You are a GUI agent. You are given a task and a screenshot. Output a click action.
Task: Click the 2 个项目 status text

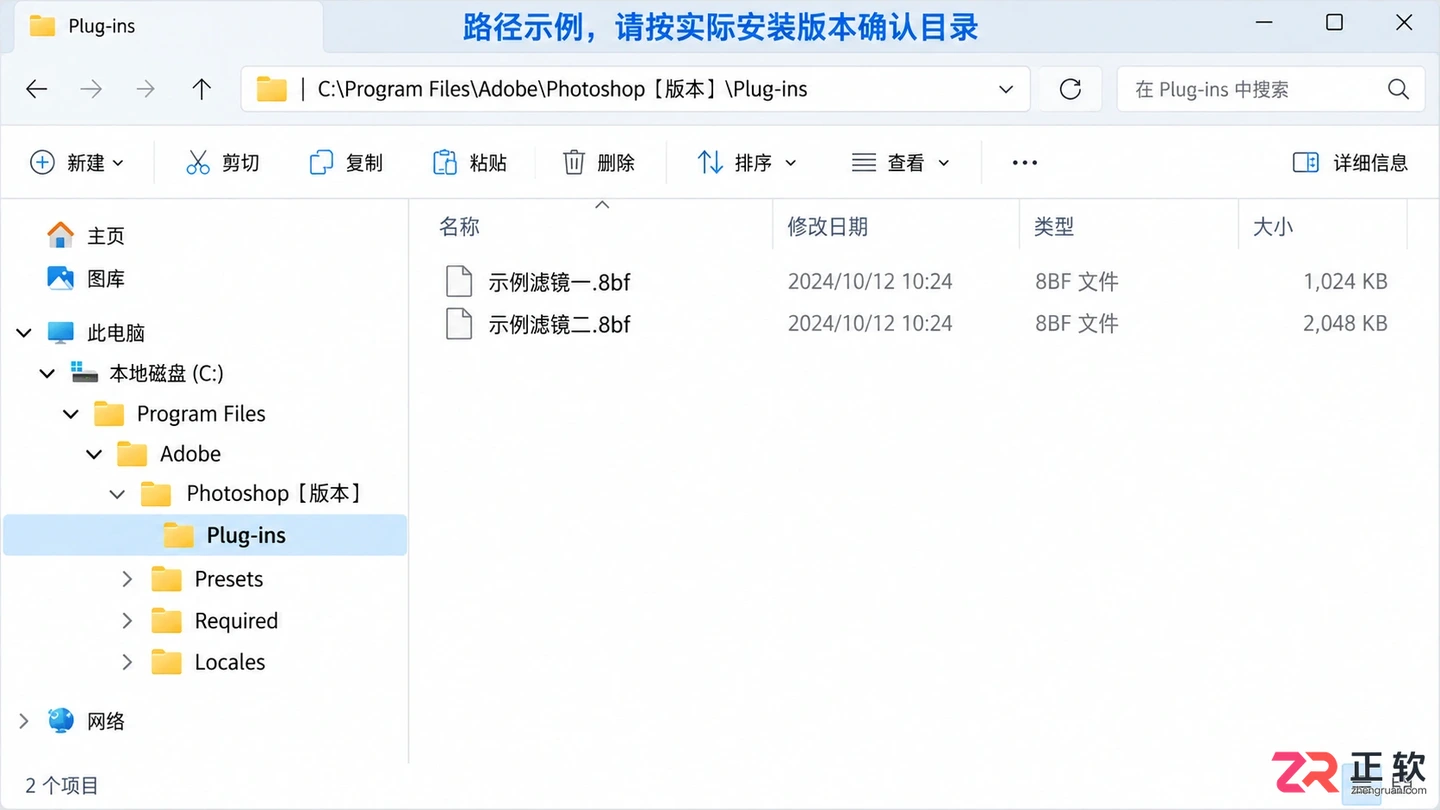tap(62, 786)
